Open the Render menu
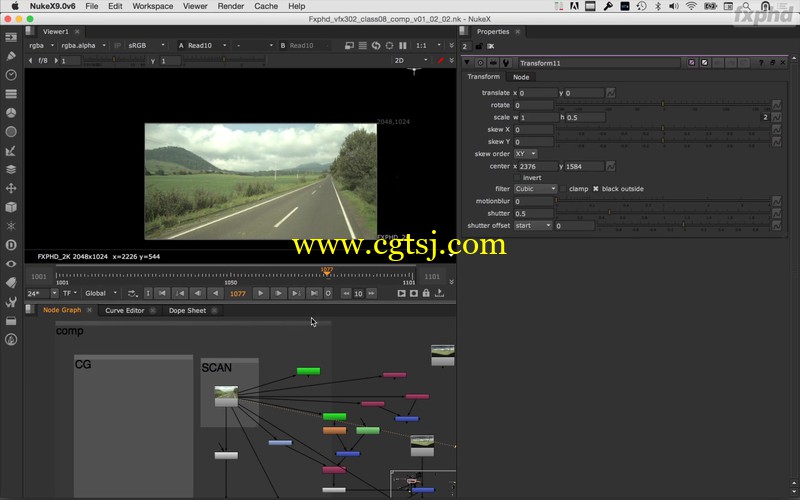 coord(231,6)
